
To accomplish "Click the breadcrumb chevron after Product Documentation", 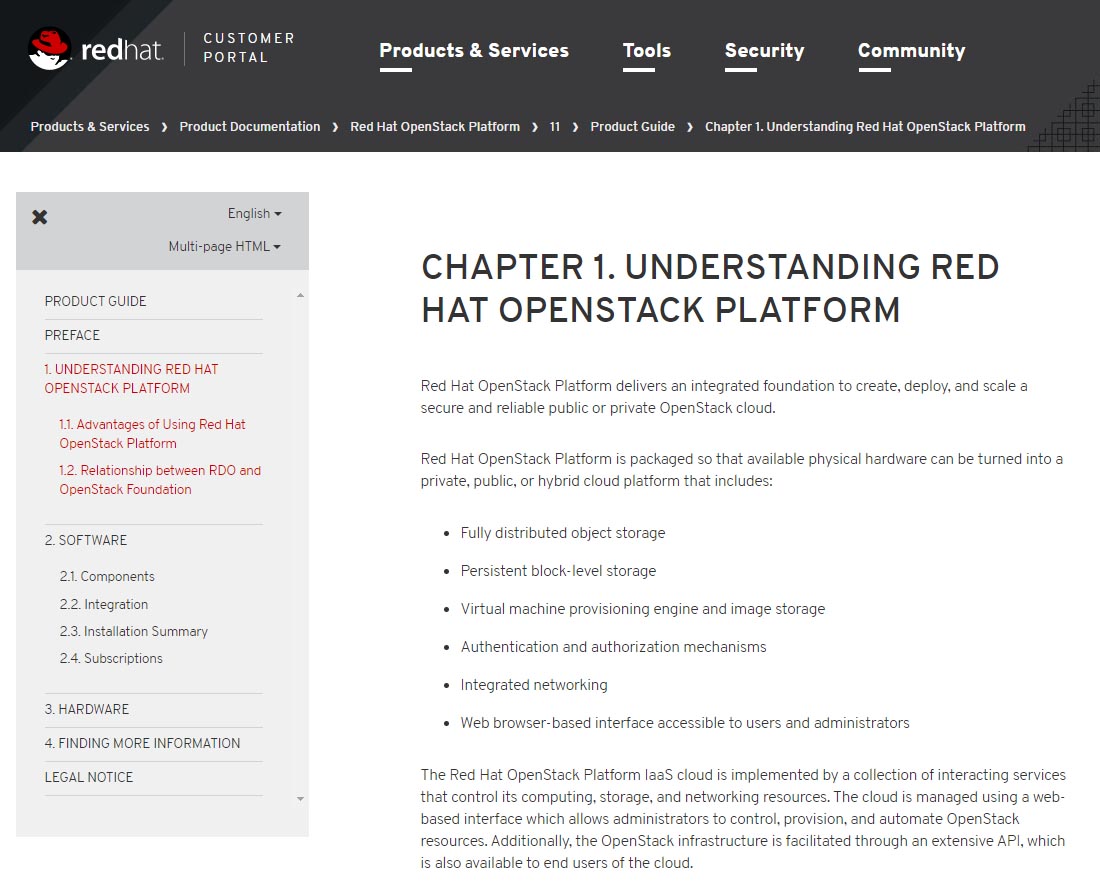I will pos(335,127).
